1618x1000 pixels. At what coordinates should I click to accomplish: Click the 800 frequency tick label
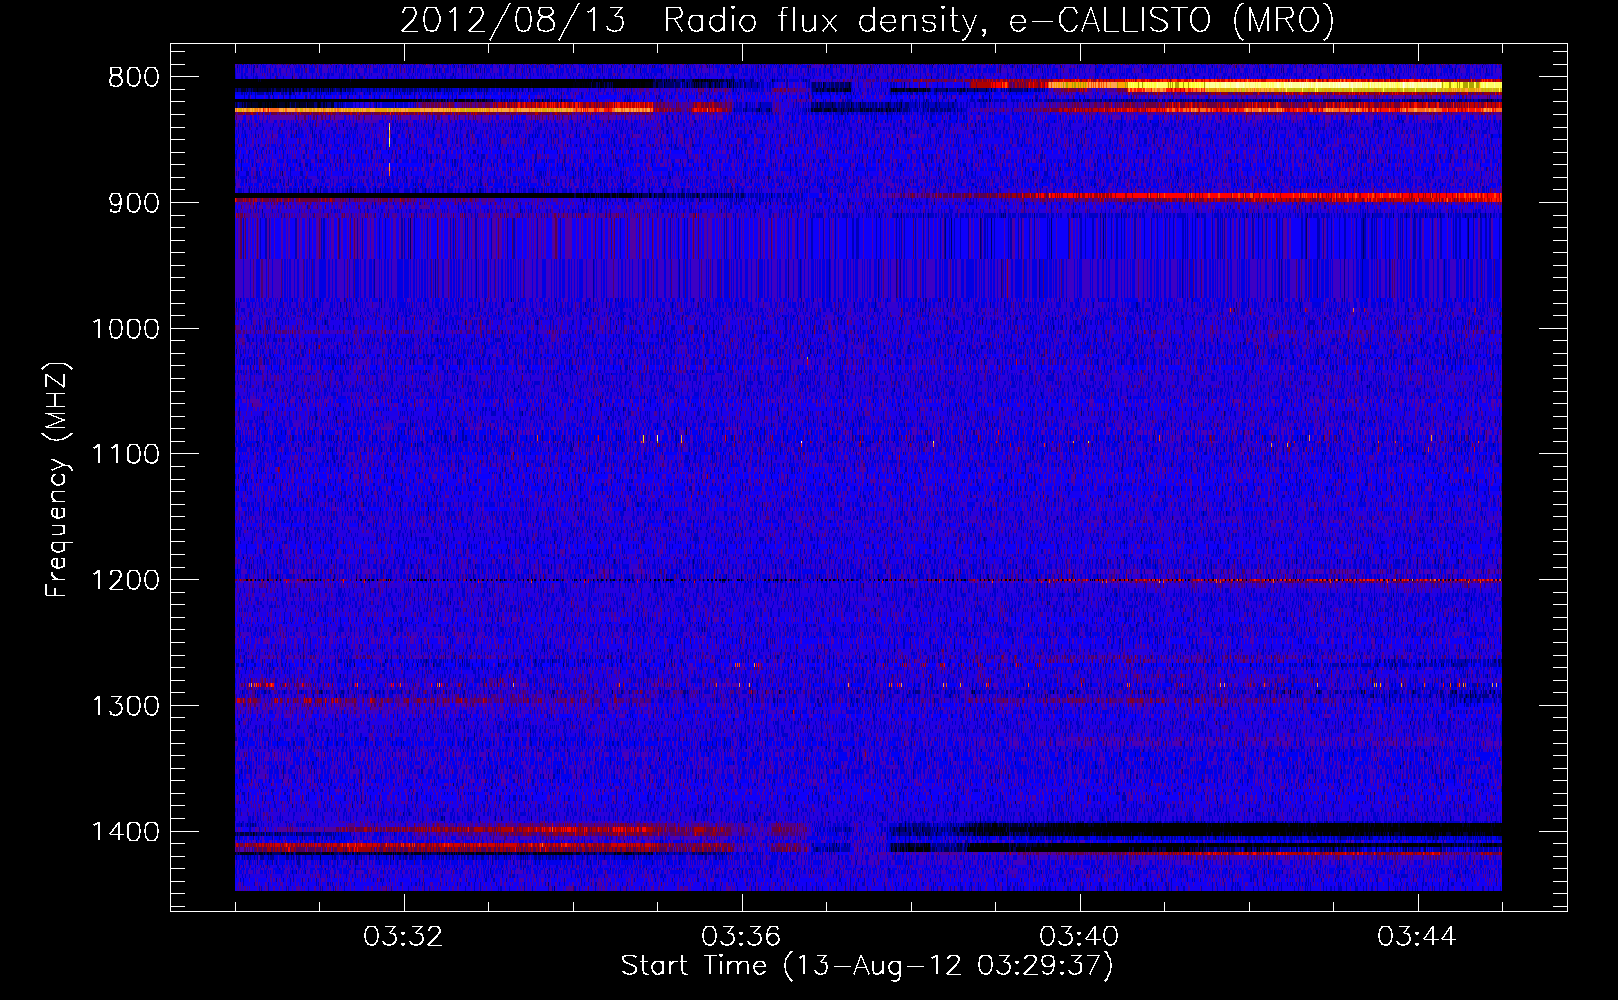tap(134, 78)
